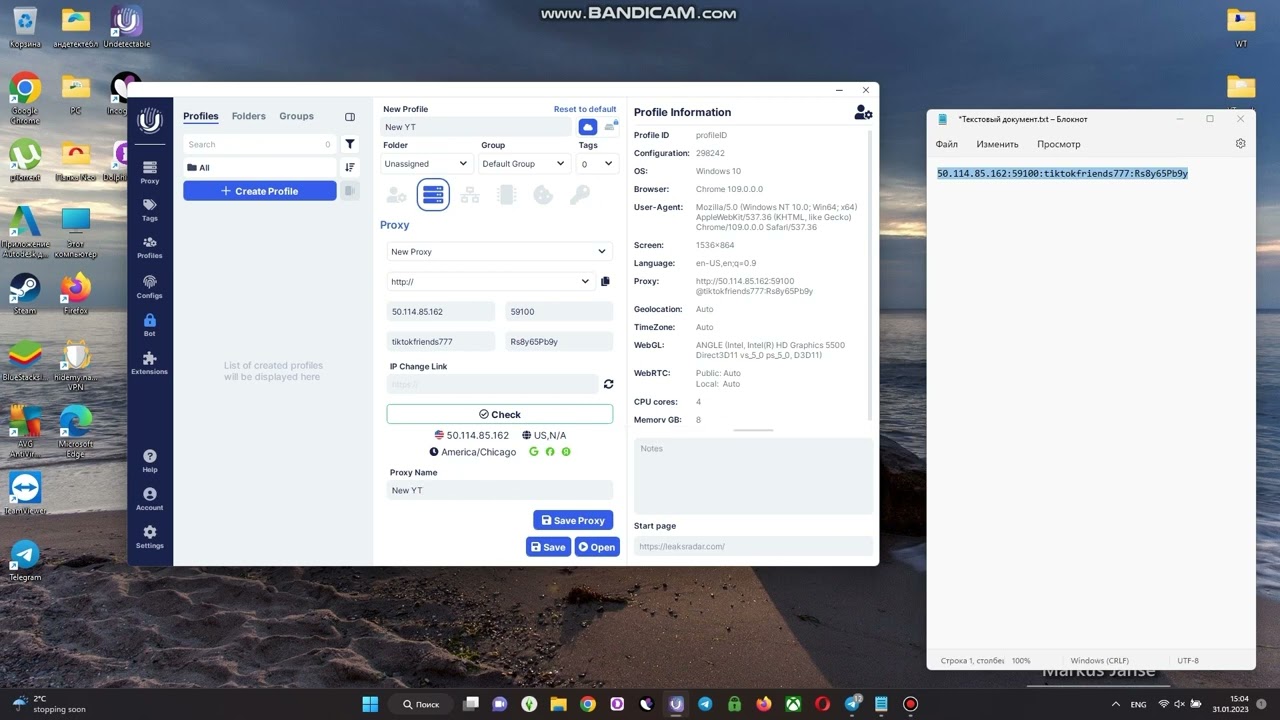Click the Open profile button
The height and width of the screenshot is (720, 1280).
click(597, 547)
